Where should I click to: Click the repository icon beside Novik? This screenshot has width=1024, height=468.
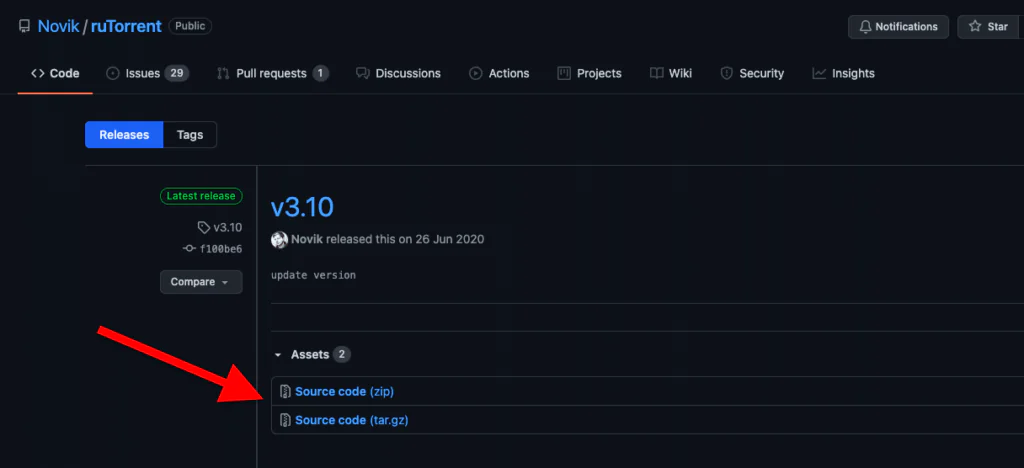tap(24, 26)
